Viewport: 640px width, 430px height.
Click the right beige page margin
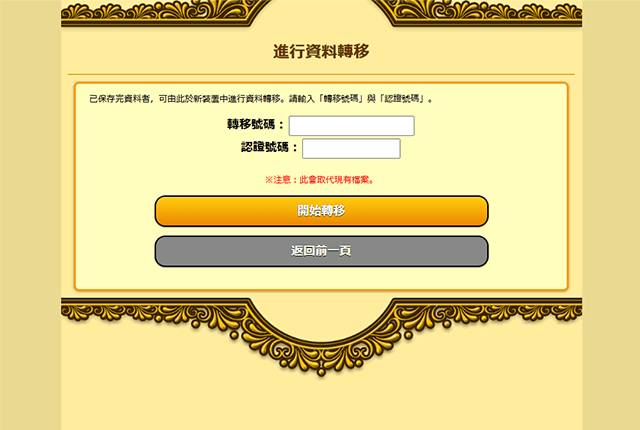pyautogui.click(x=611, y=215)
